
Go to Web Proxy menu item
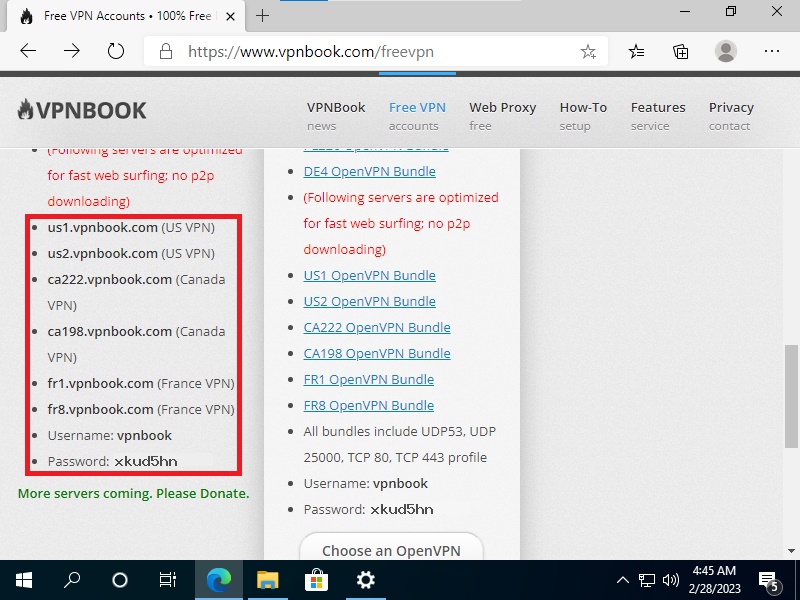coord(502,115)
